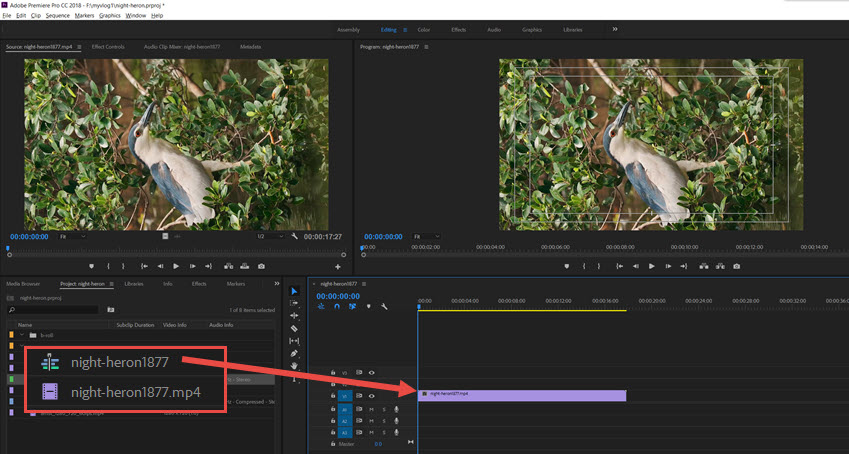Select the Ripple Edit tool

294,315
